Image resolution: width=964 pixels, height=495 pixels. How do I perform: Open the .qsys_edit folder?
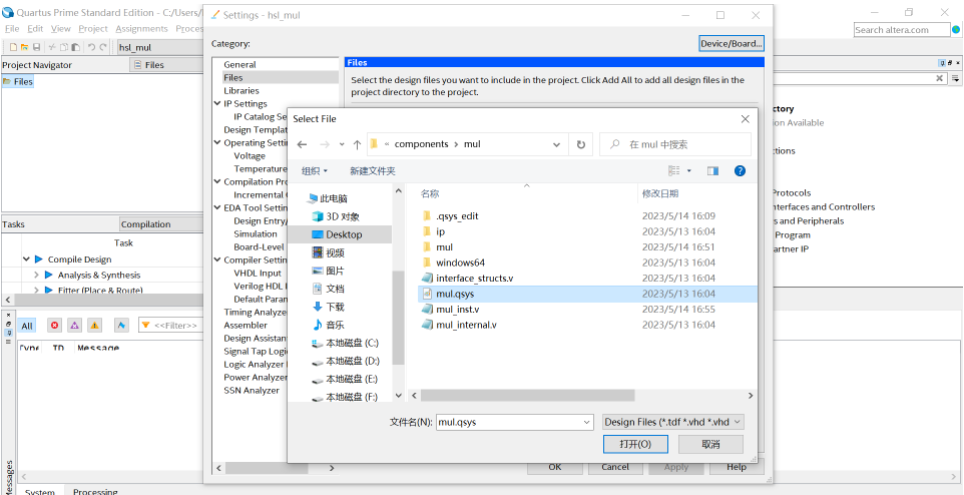[x=451, y=216]
